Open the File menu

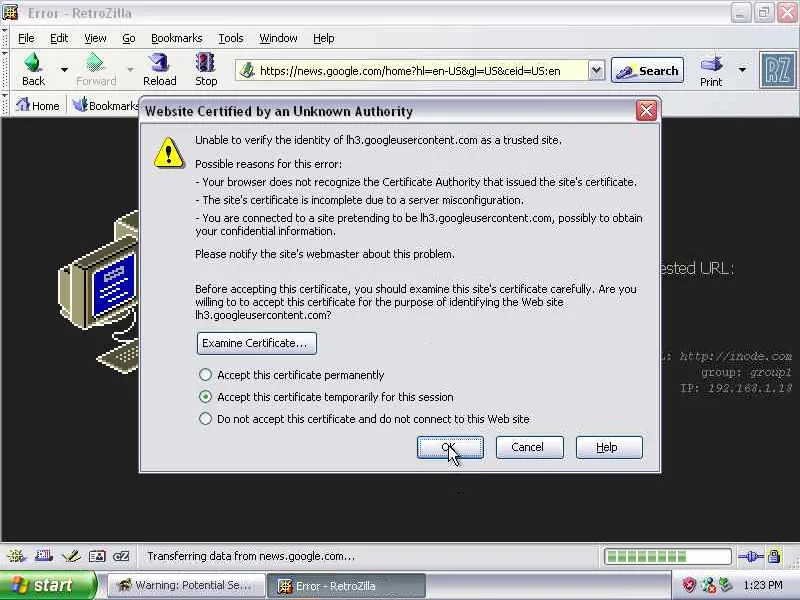(26, 38)
